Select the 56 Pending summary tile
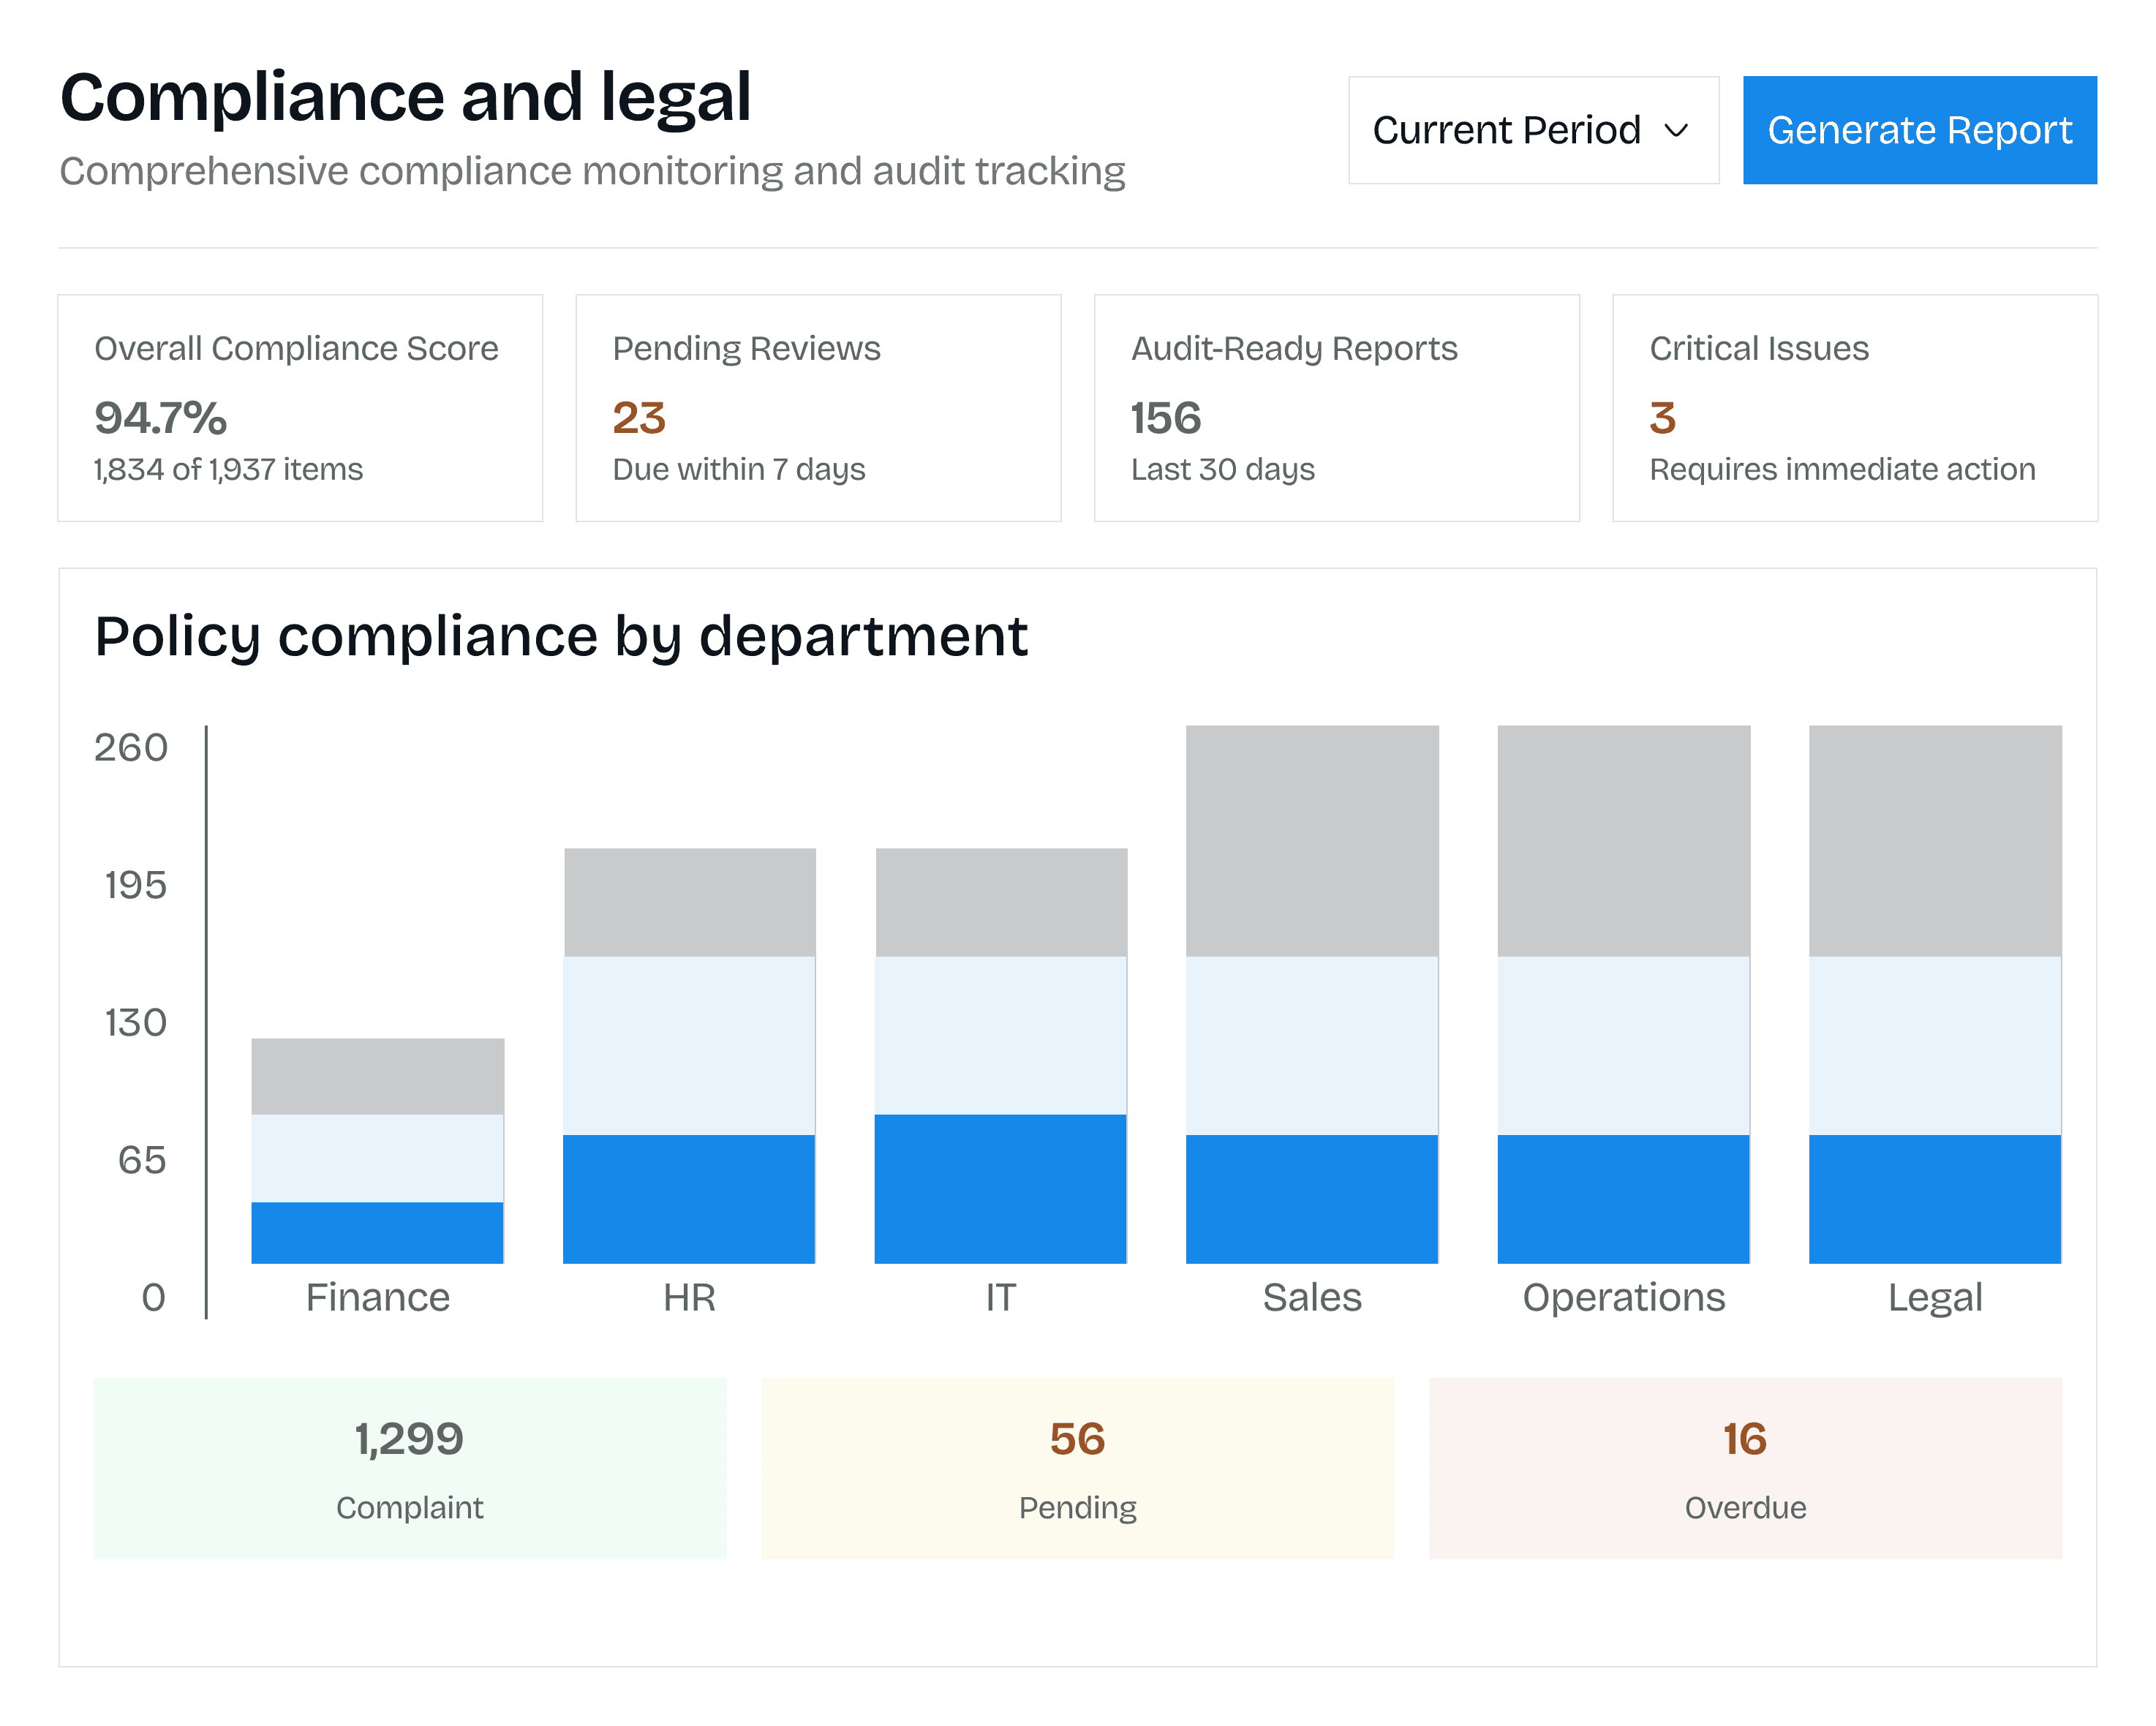2156x1726 pixels. [x=1077, y=1467]
